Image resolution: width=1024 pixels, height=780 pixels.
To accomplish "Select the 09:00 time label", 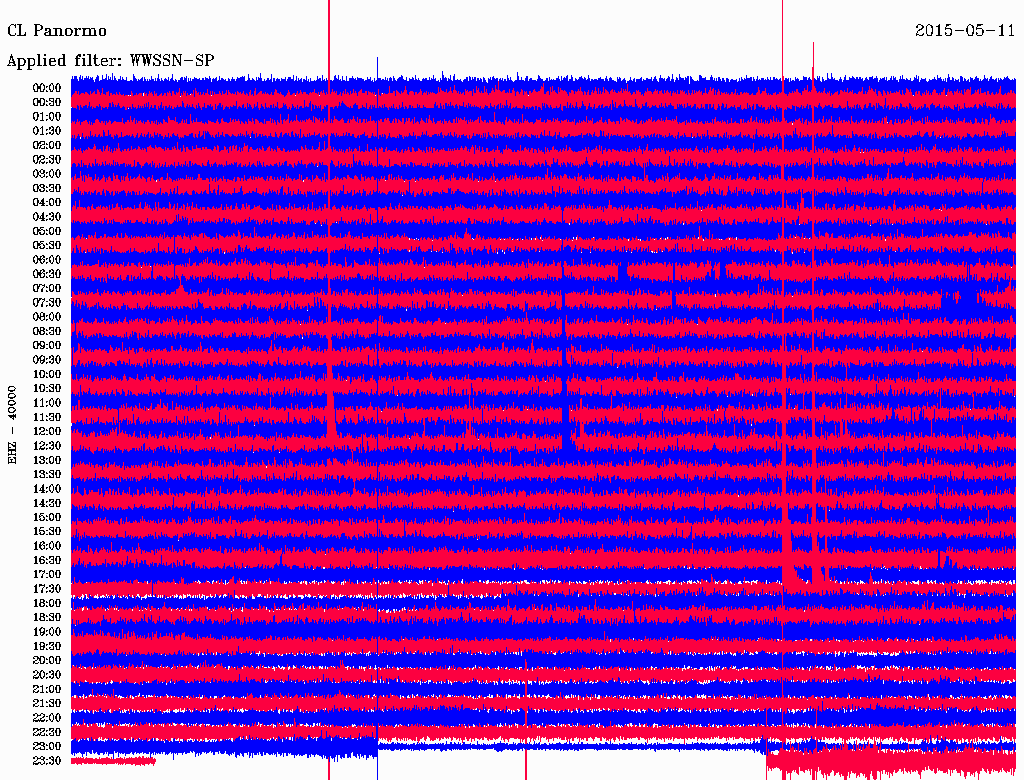I will pyautogui.click(x=47, y=346).
